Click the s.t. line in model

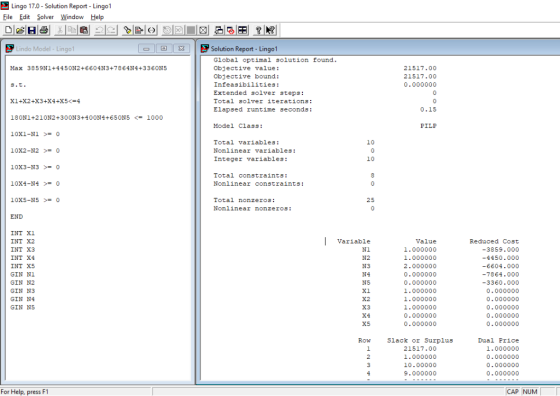tap(18, 85)
